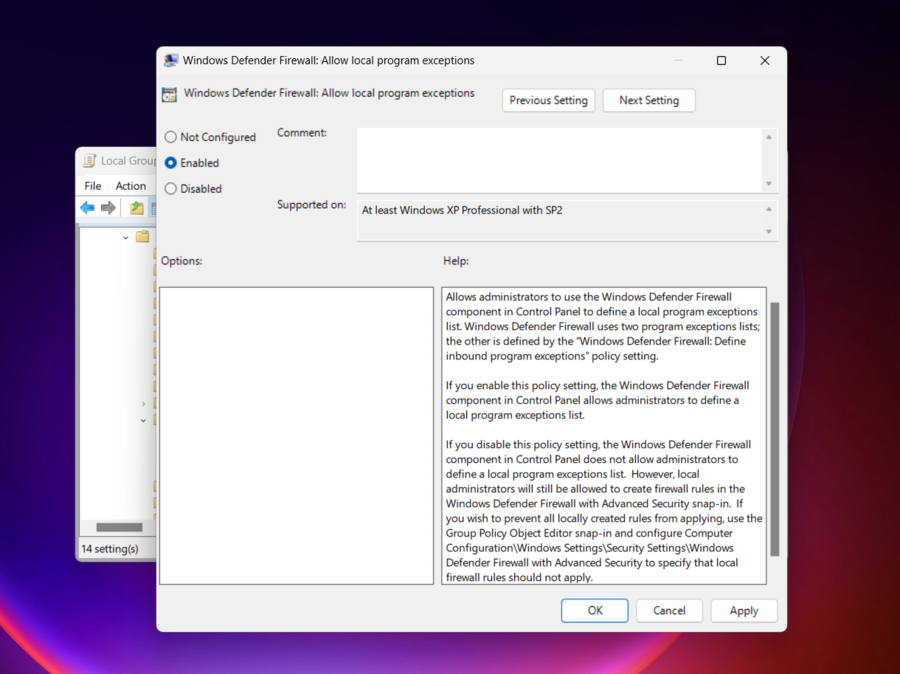Viewport: 900px width, 674px height.
Task: Go to Previous Setting
Action: (x=548, y=100)
